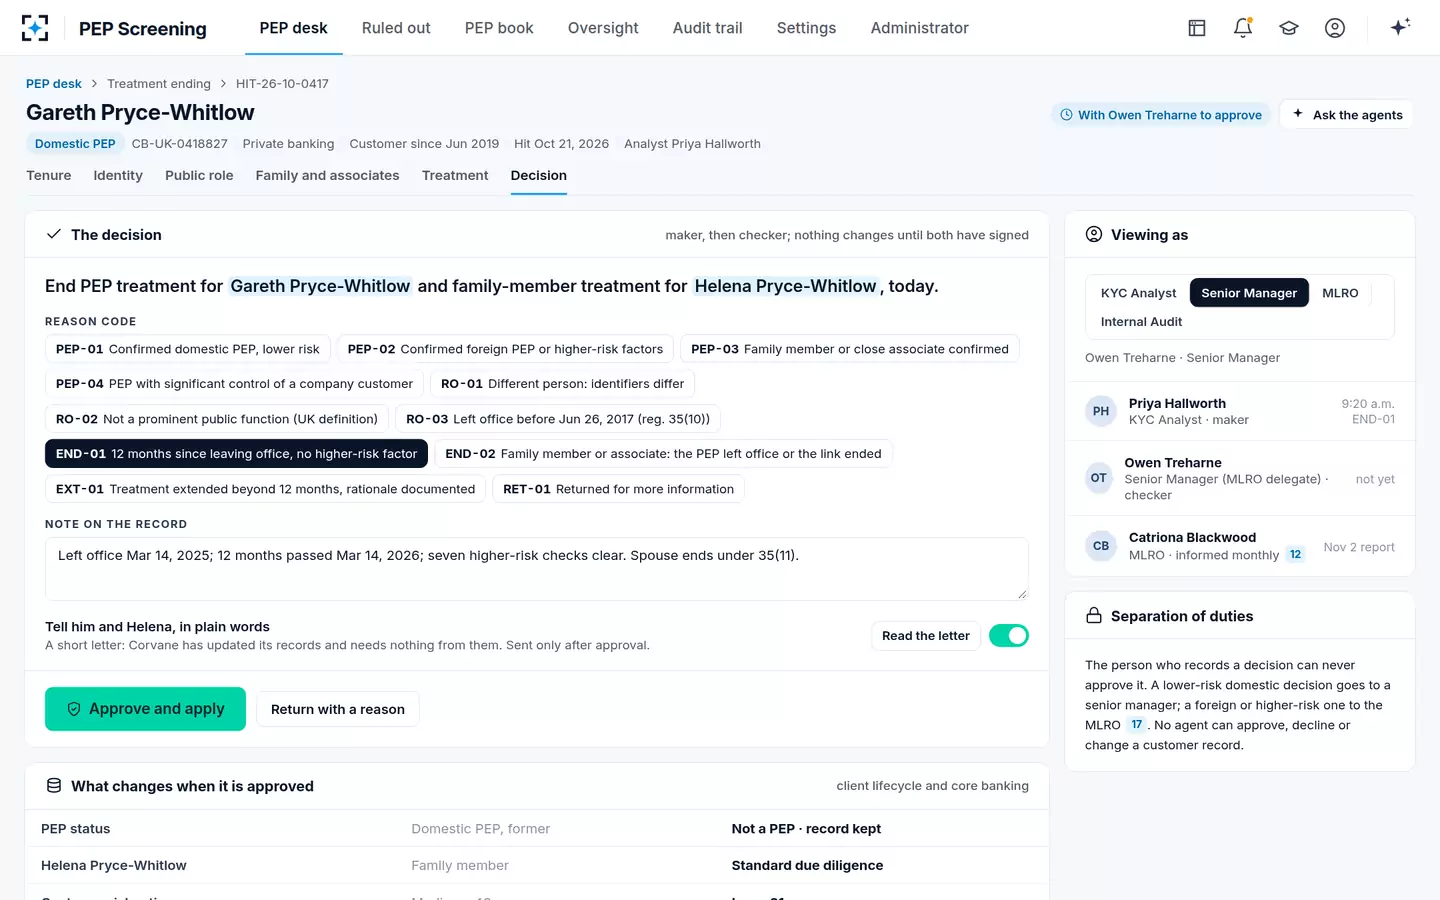
Task: Select reason code PEP-01 Confirmed domestic PEP
Action: click(188, 349)
